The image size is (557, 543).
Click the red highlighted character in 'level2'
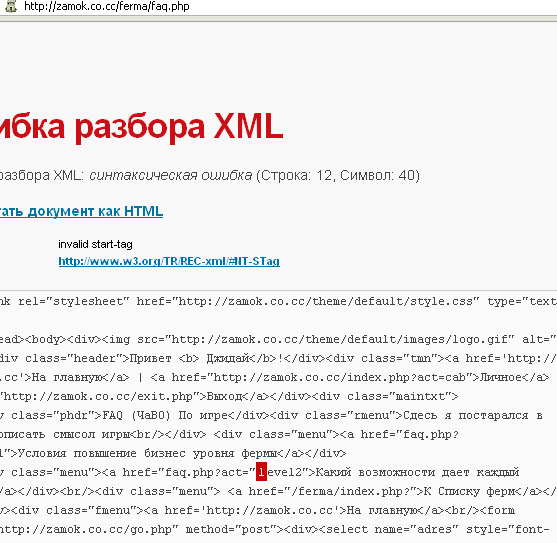pos(261,472)
